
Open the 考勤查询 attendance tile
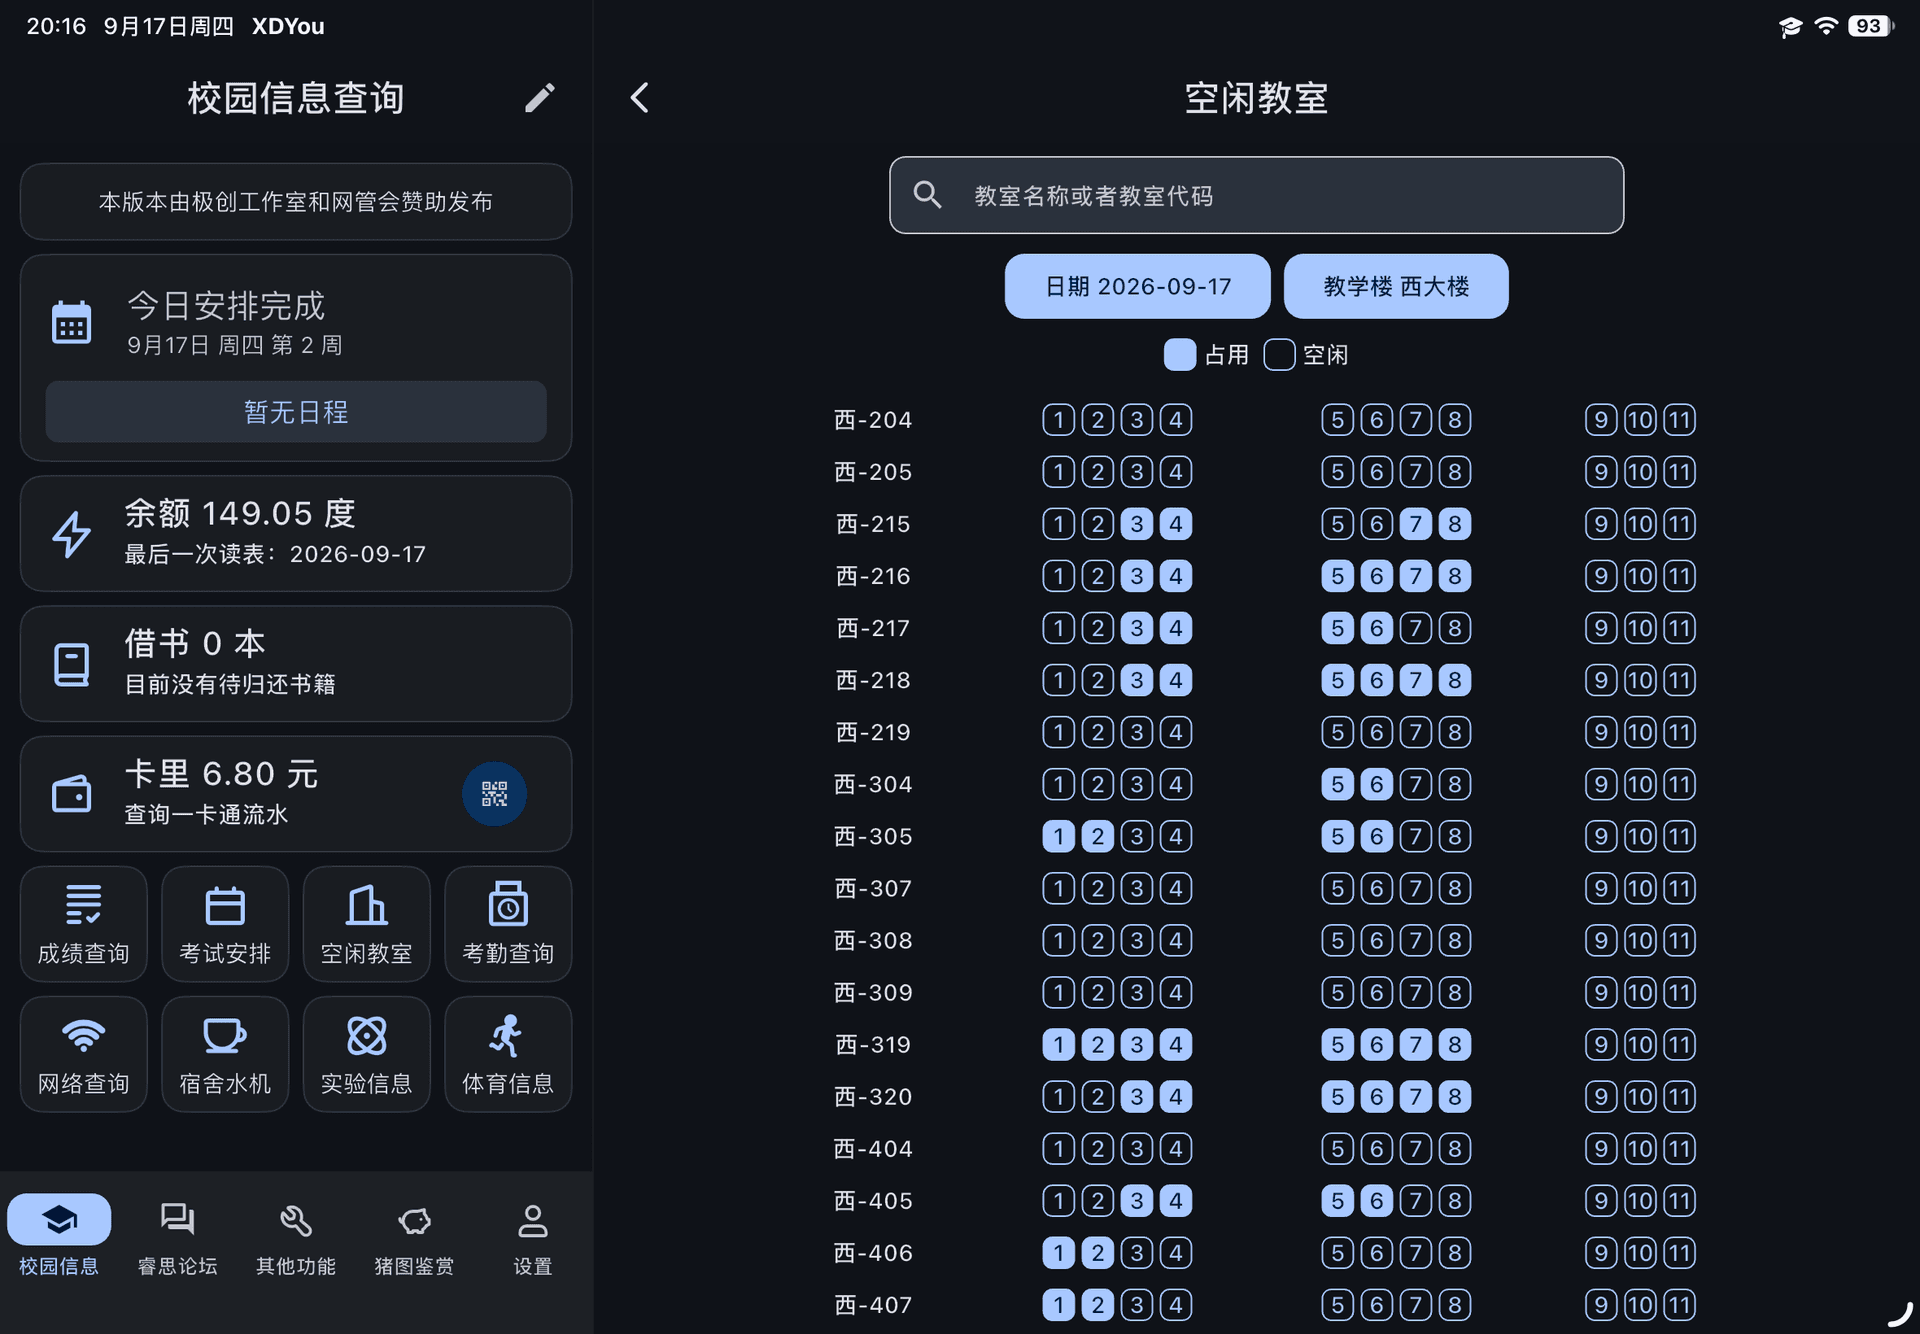[x=508, y=924]
